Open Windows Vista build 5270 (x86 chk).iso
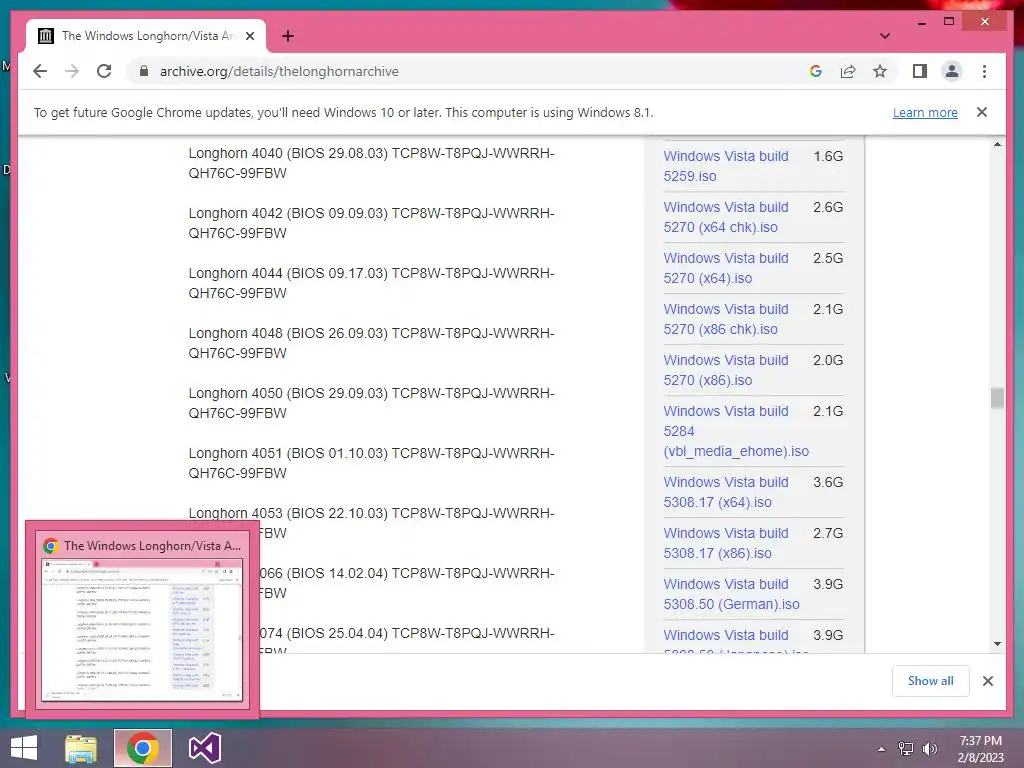The height and width of the screenshot is (768, 1024). 726,319
